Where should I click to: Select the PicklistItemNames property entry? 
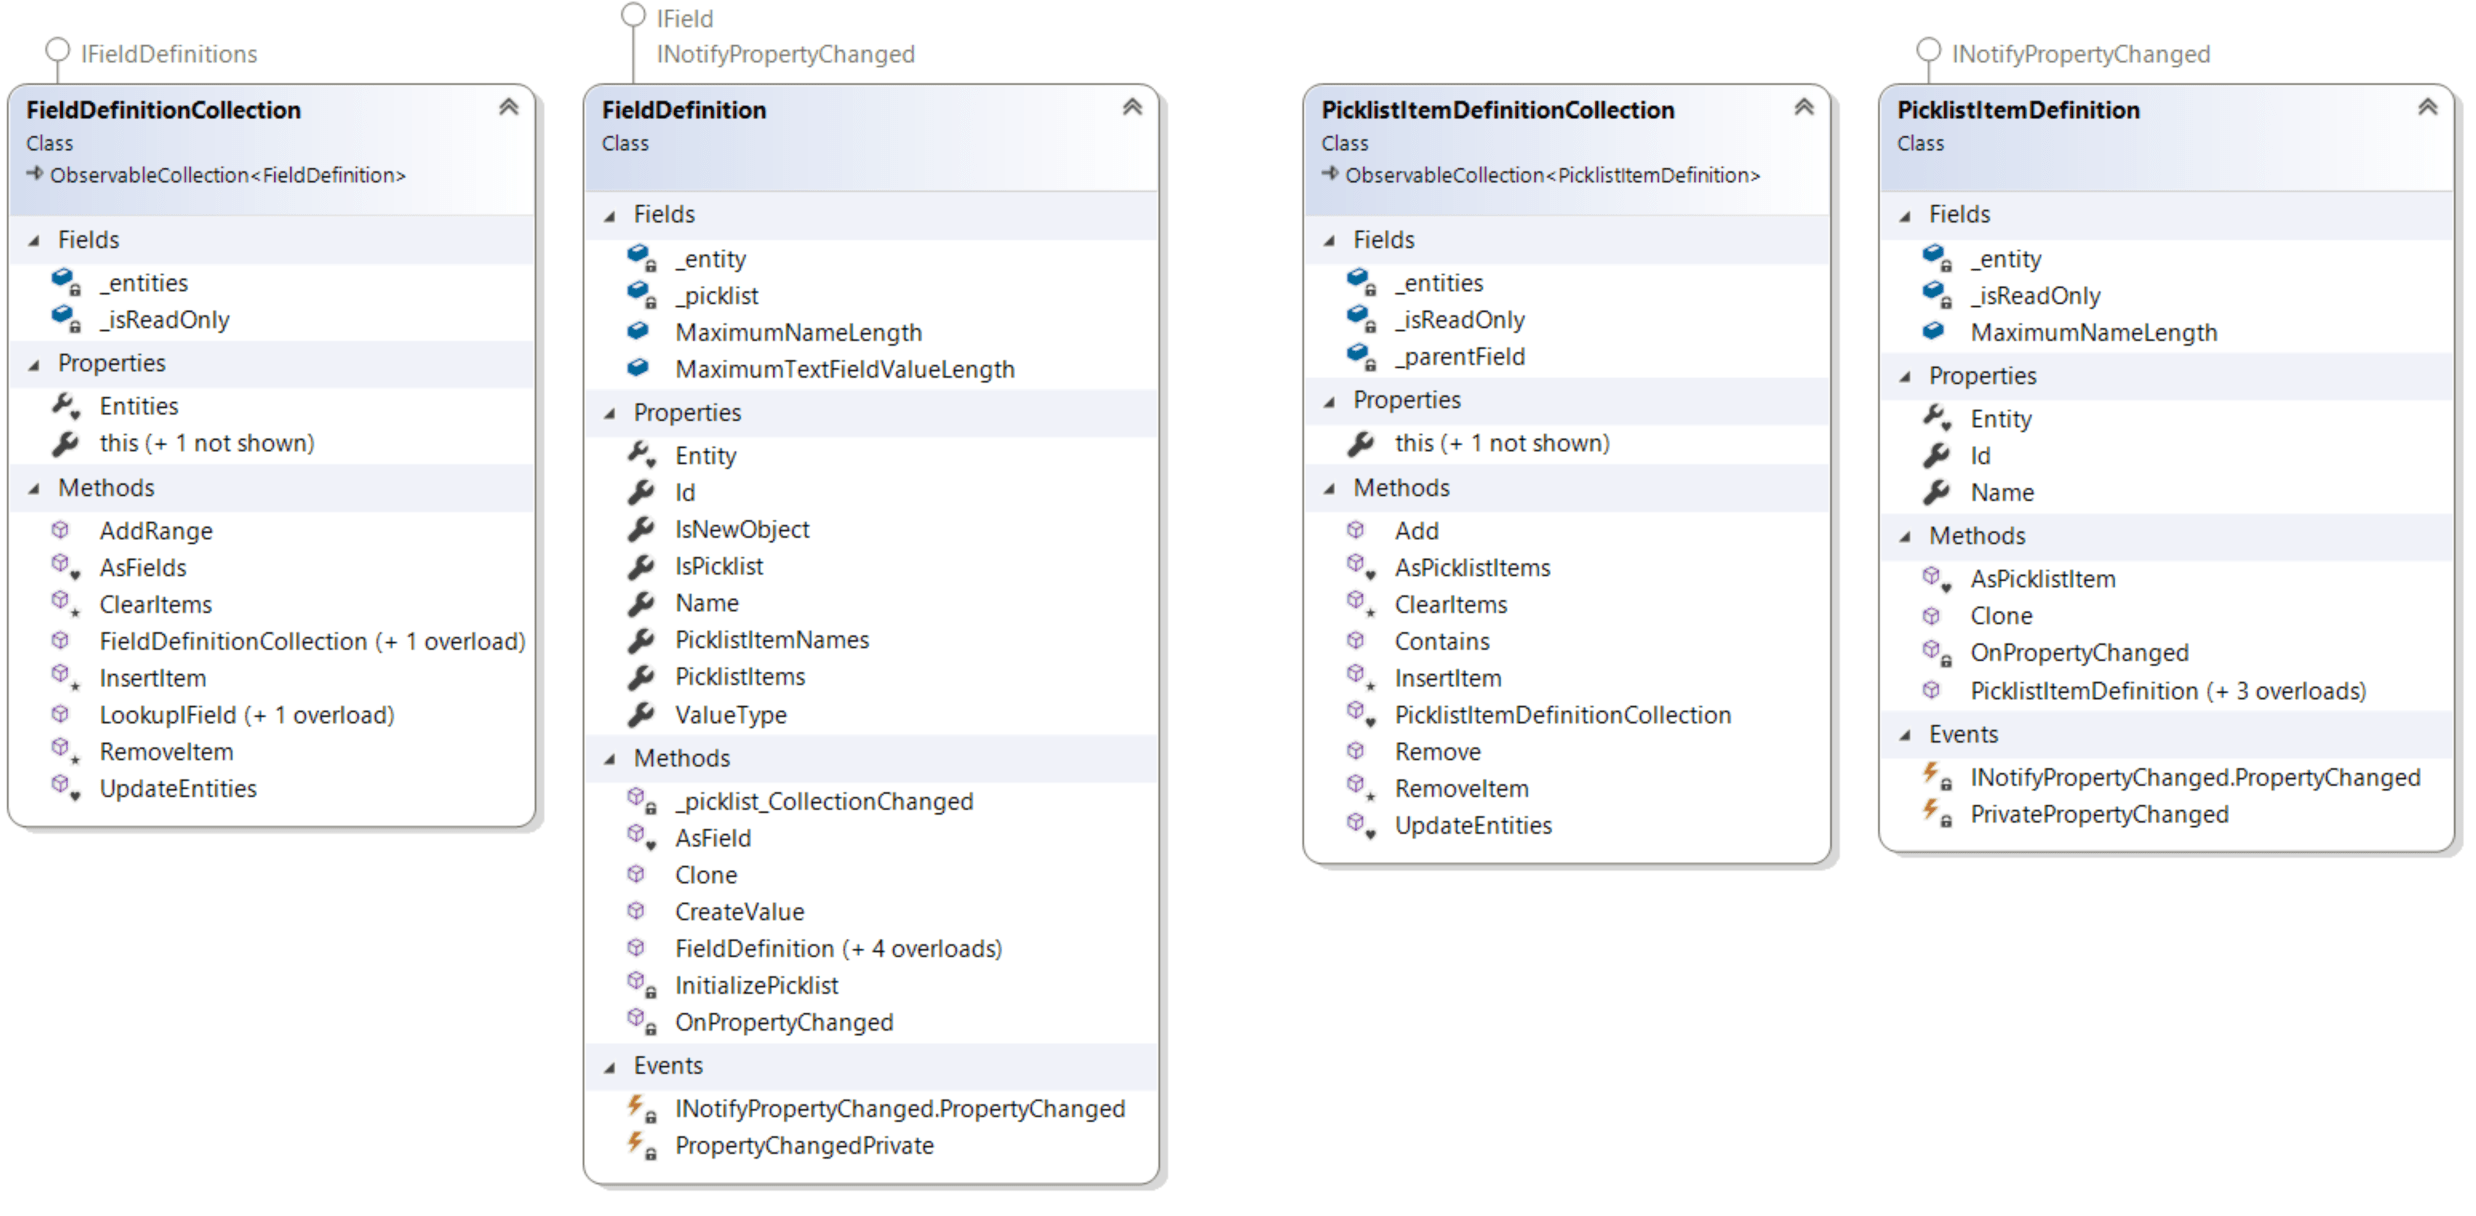click(x=771, y=640)
